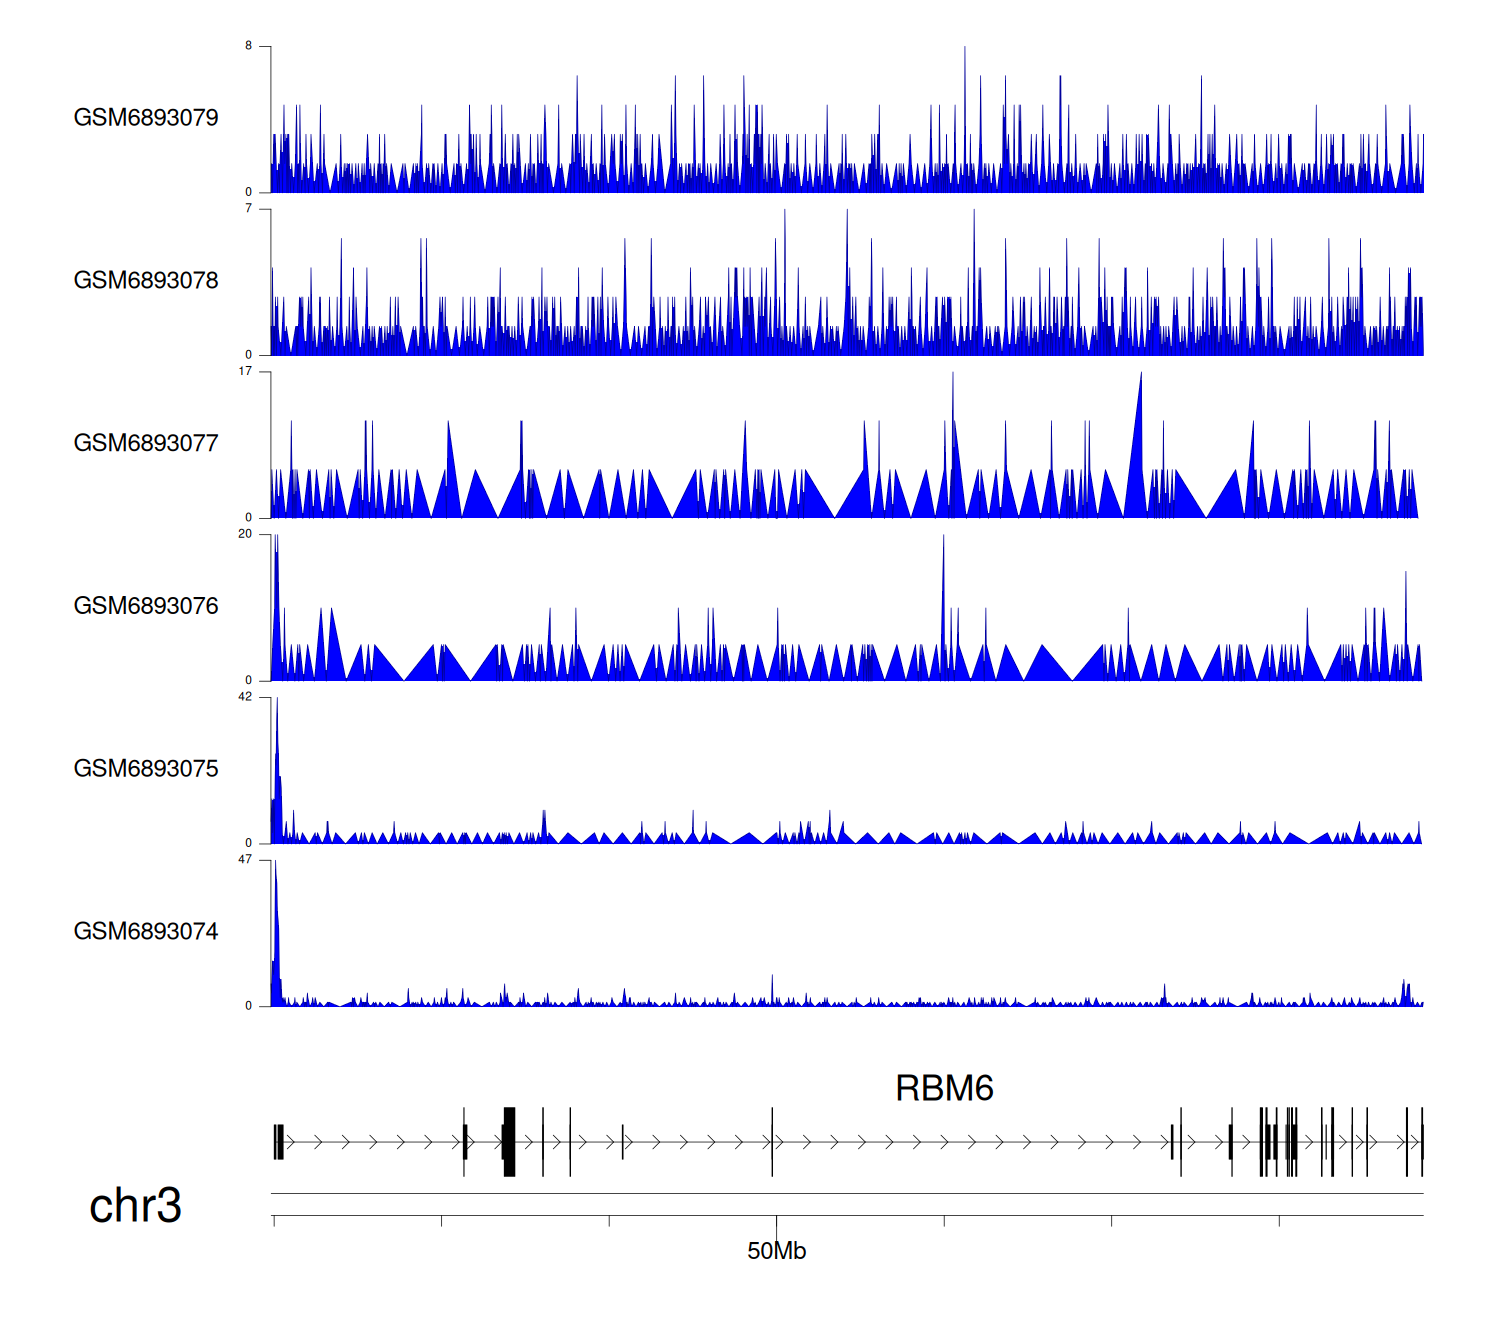This screenshot has height=1320, width=1500.
Task: Click the RBM6 gene name
Action: 943,1088
